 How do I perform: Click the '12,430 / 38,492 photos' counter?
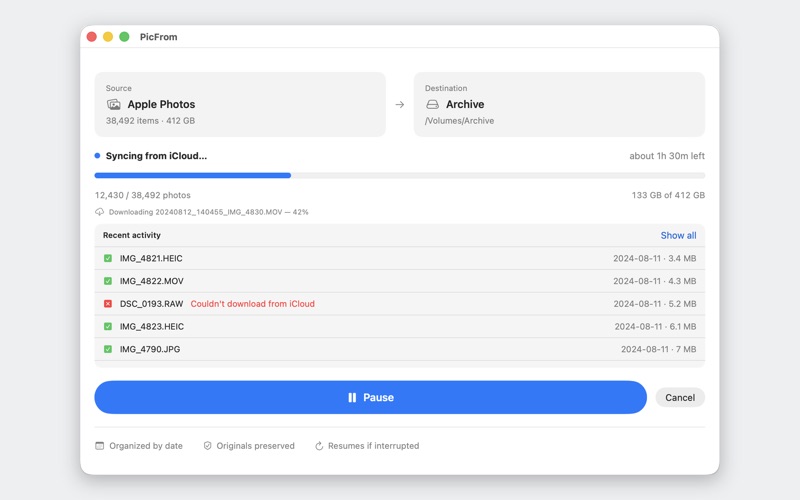pyautogui.click(x=142, y=195)
